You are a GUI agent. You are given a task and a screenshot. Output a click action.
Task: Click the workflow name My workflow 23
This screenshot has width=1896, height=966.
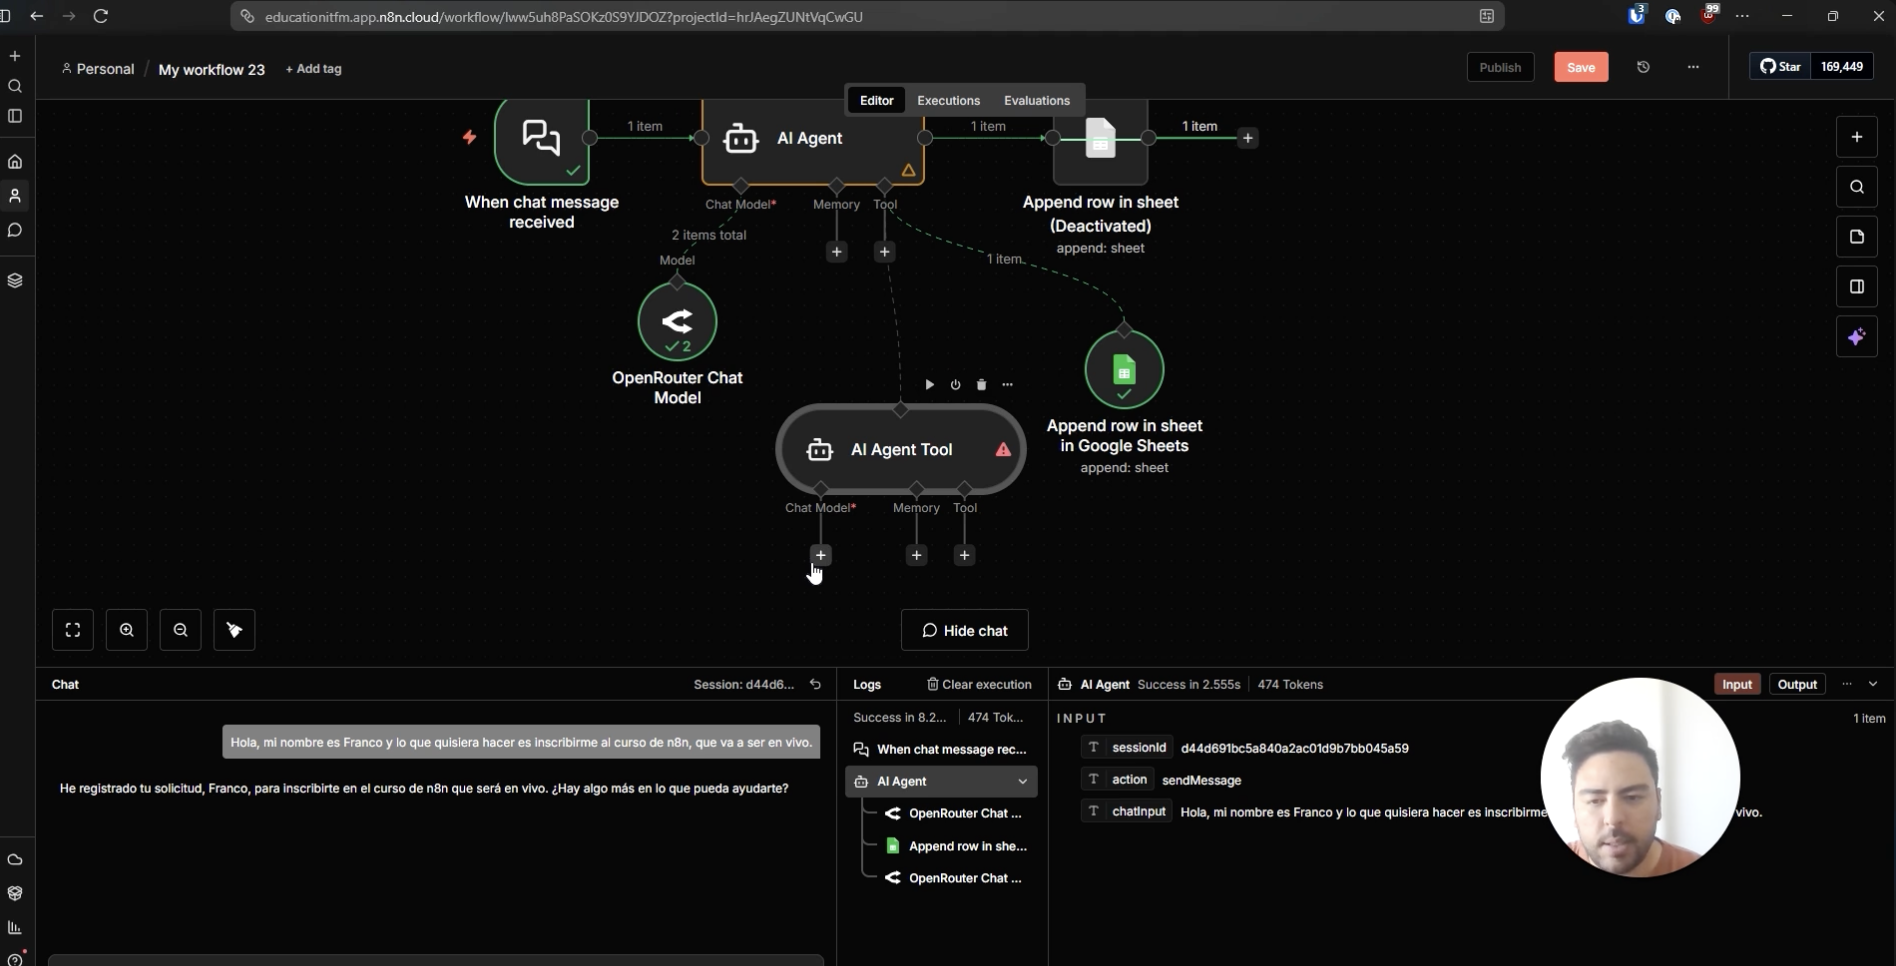click(x=211, y=69)
